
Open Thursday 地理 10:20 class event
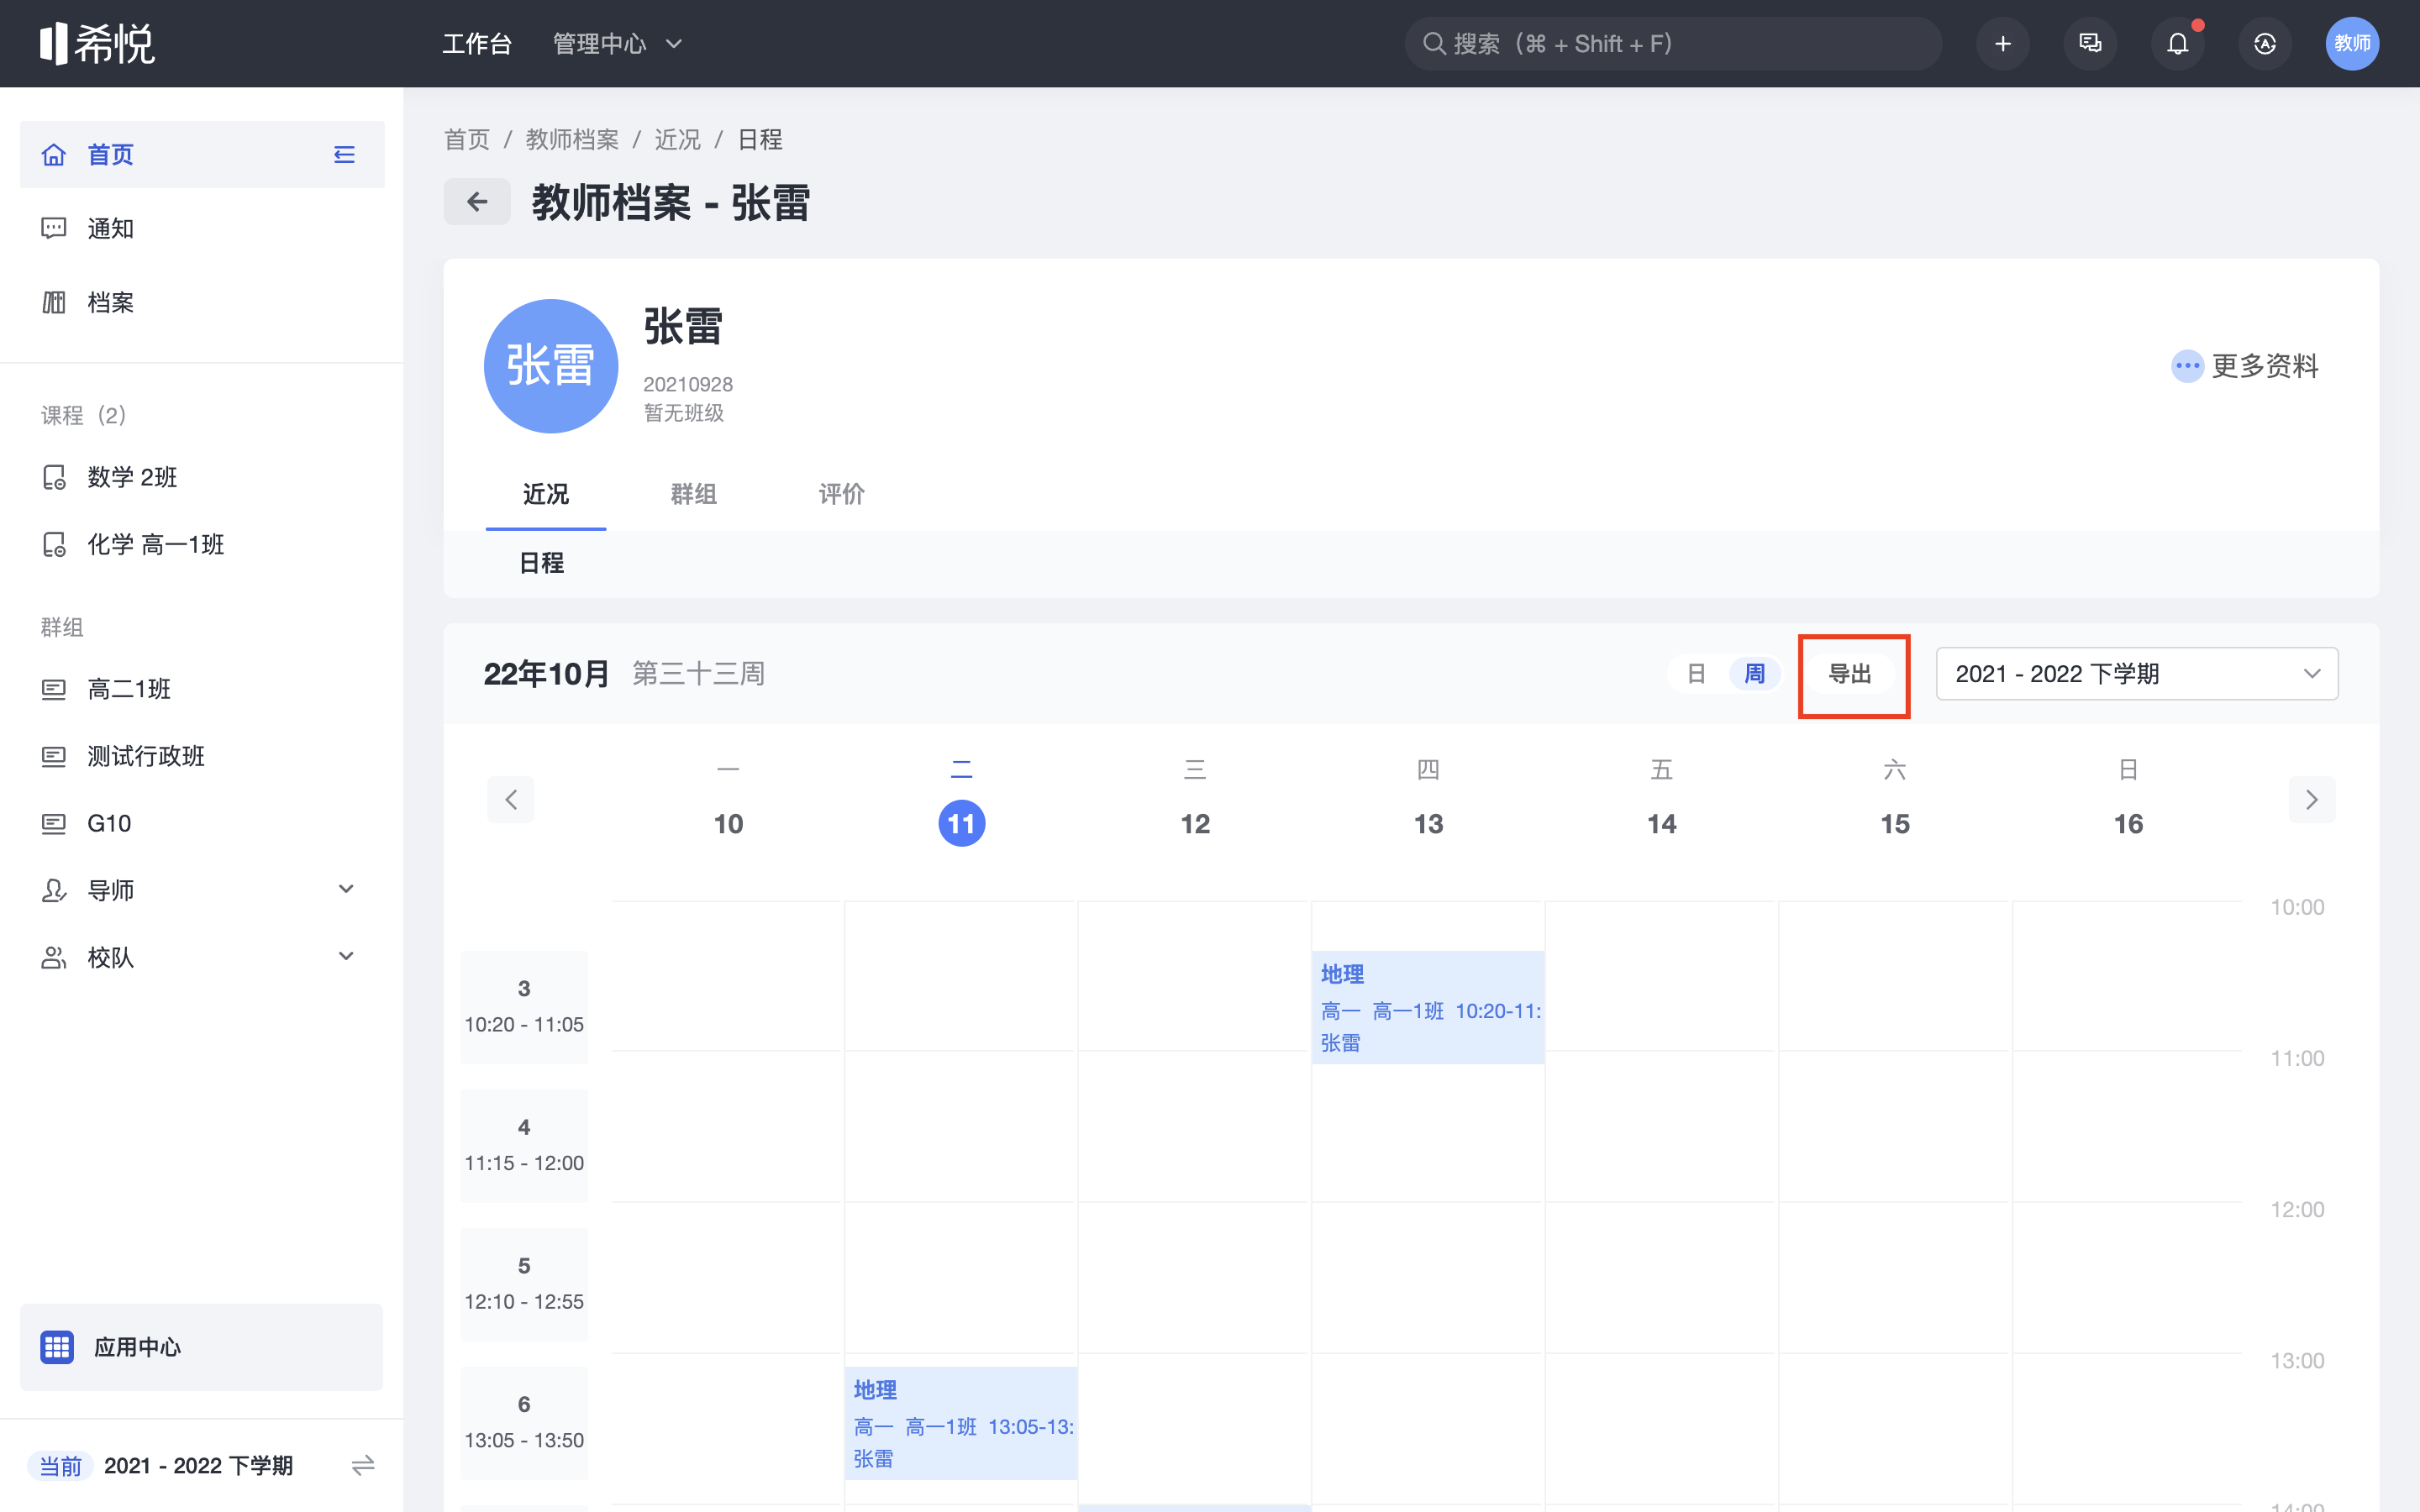click(1428, 1007)
